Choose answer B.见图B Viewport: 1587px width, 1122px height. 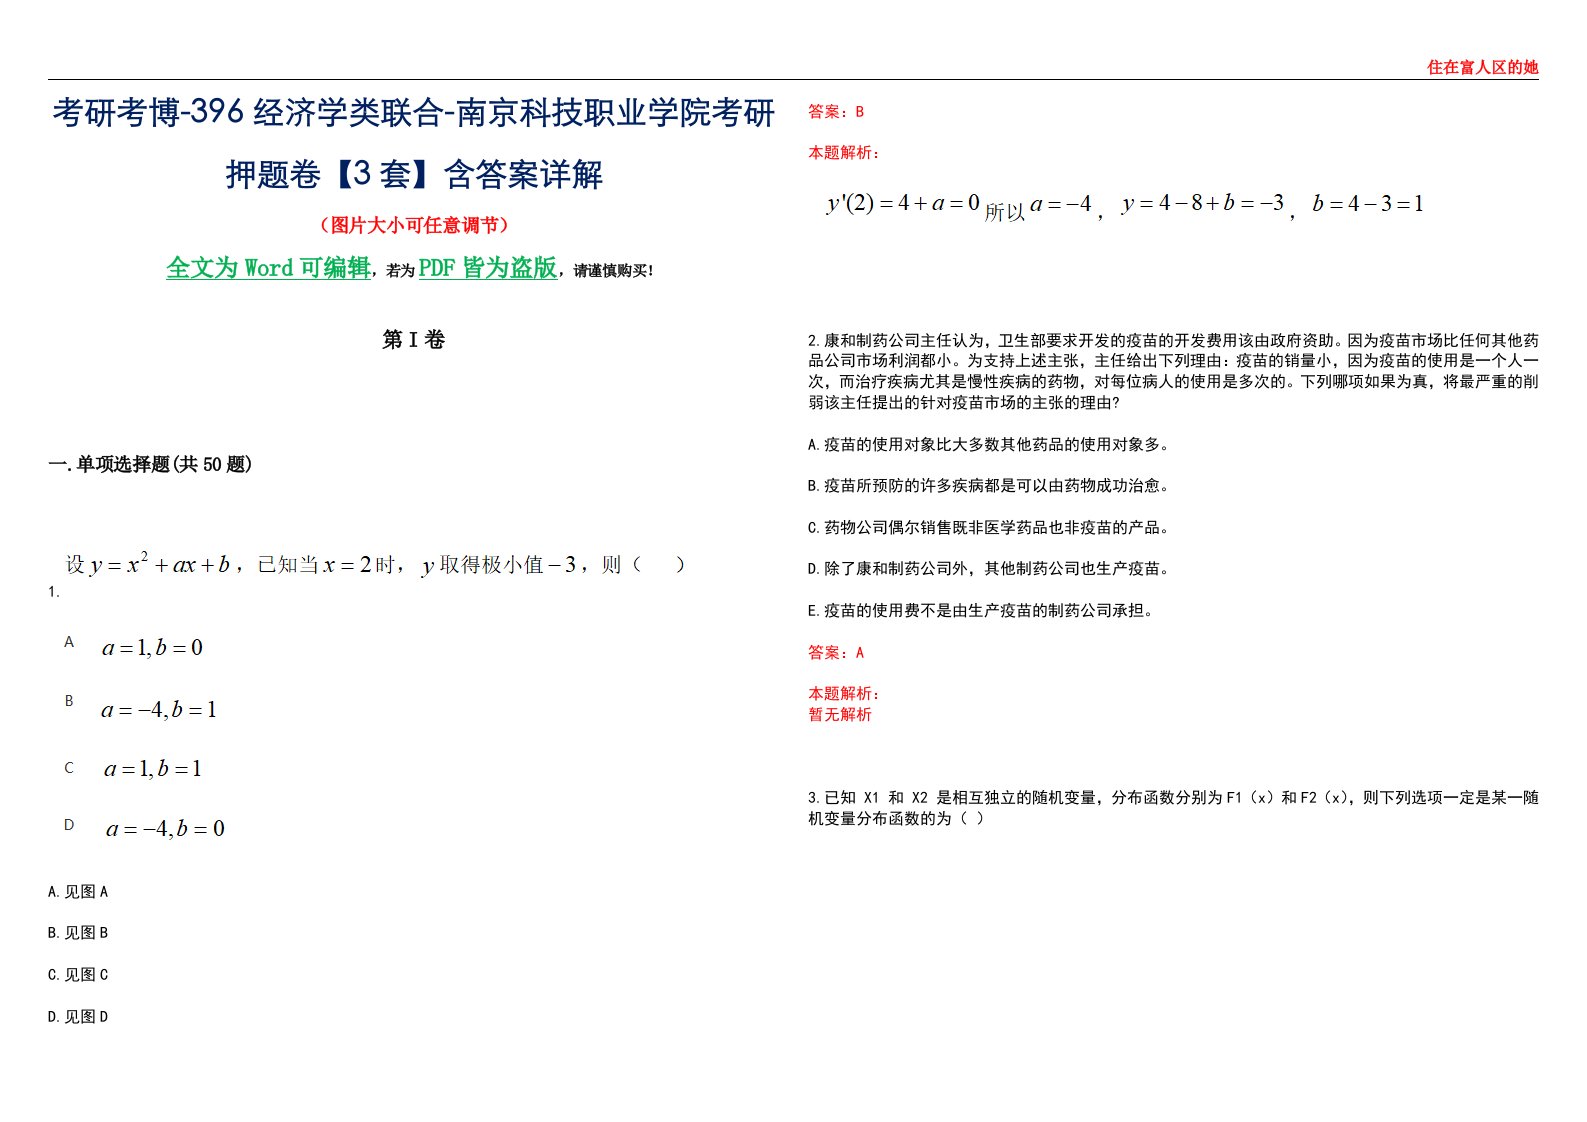(78, 933)
